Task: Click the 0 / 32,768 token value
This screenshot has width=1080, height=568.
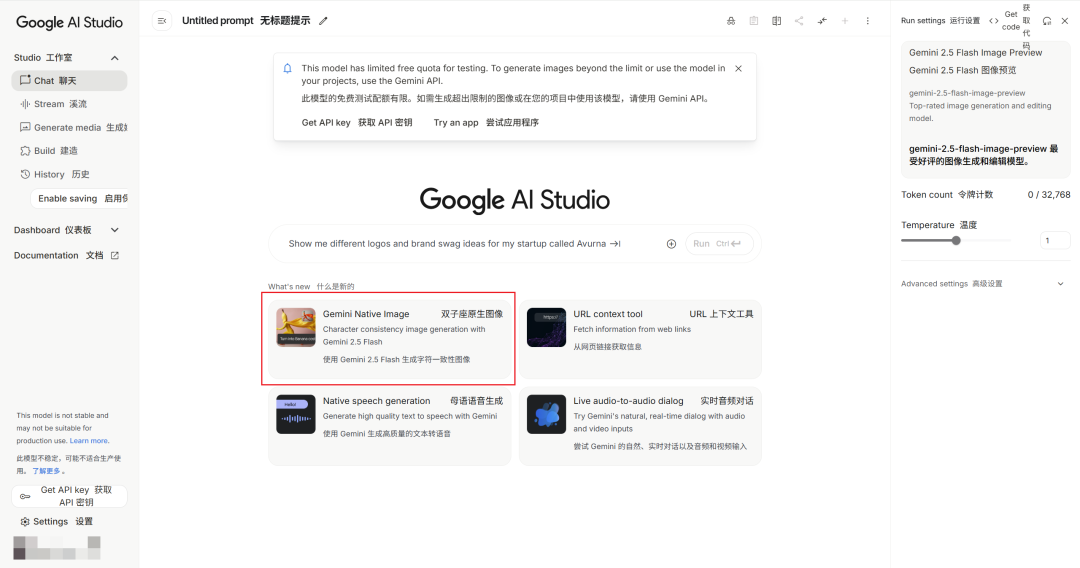Action: (1049, 195)
